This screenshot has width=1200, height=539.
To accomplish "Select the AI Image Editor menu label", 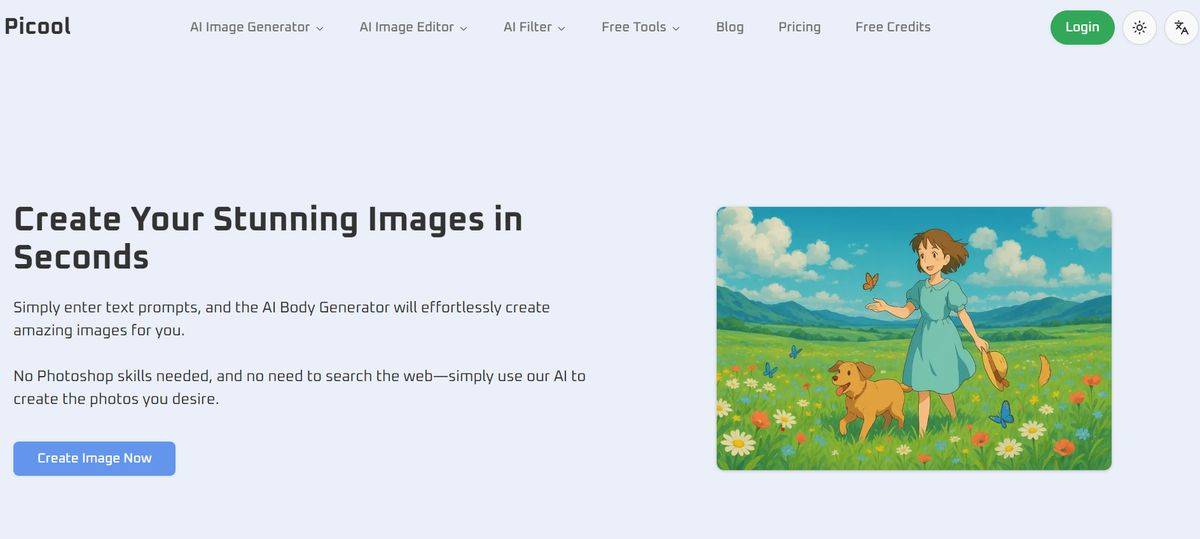I will 406,27.
